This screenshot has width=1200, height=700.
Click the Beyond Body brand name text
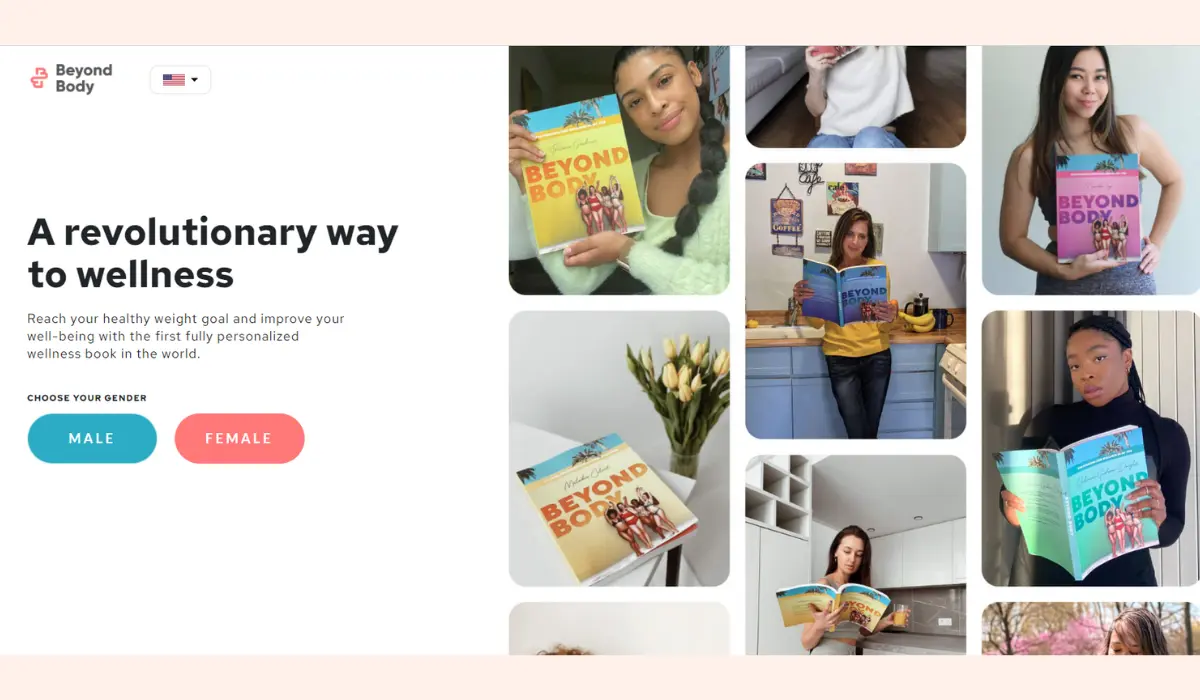point(84,78)
